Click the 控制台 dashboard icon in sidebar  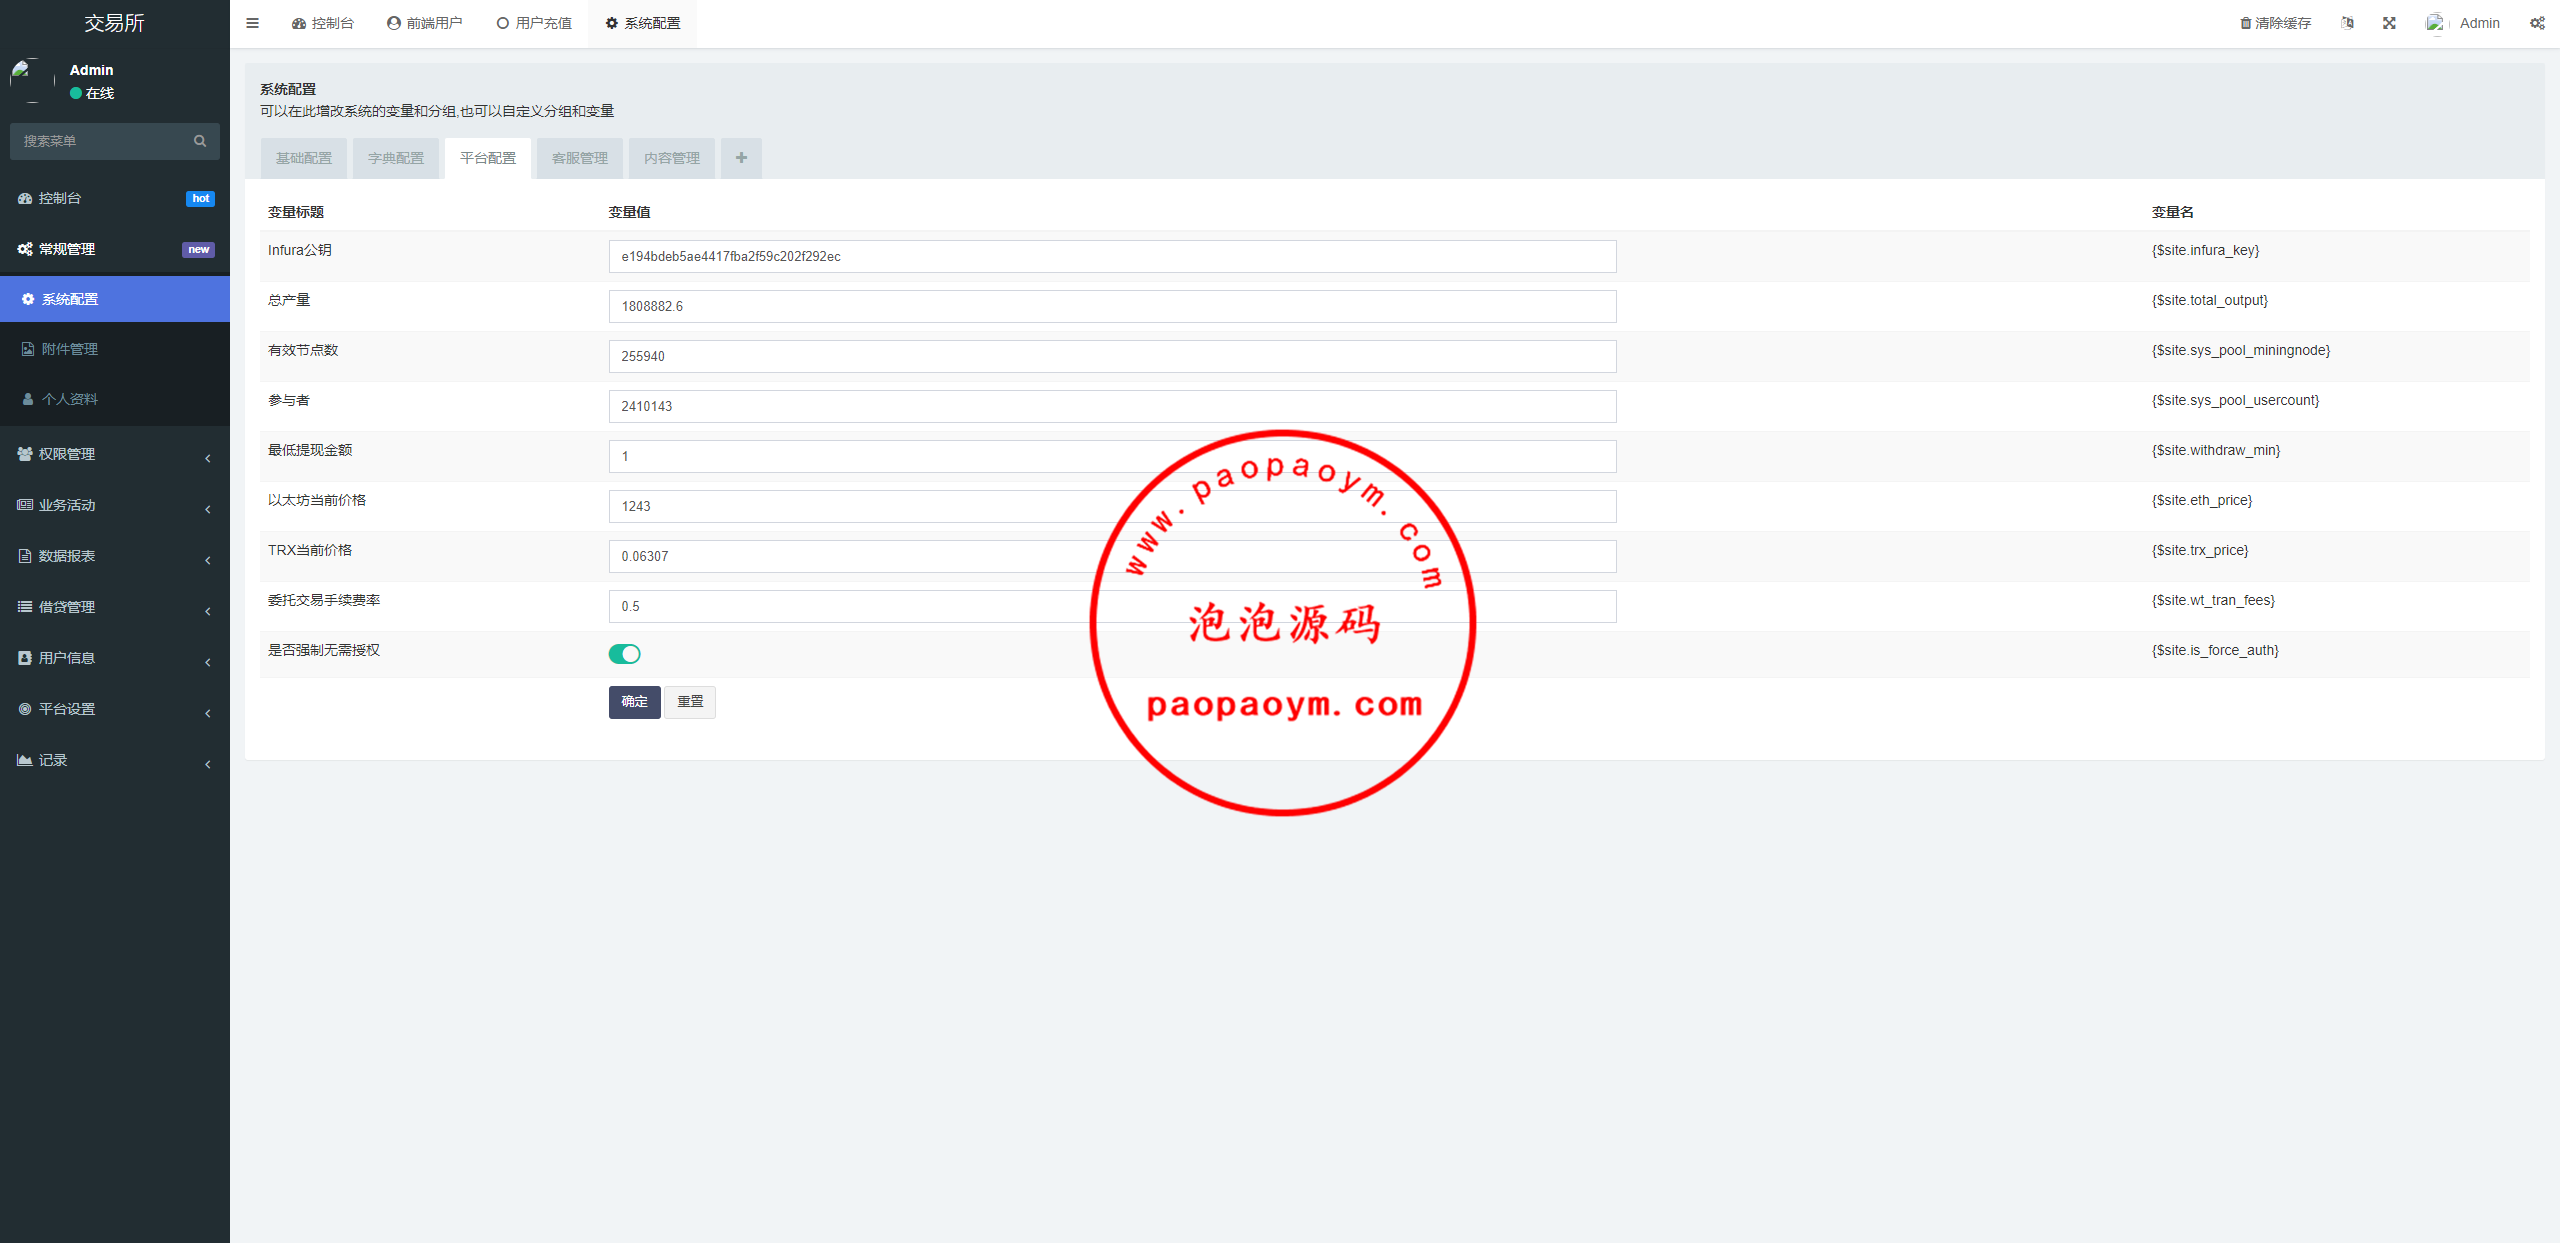pos(25,198)
